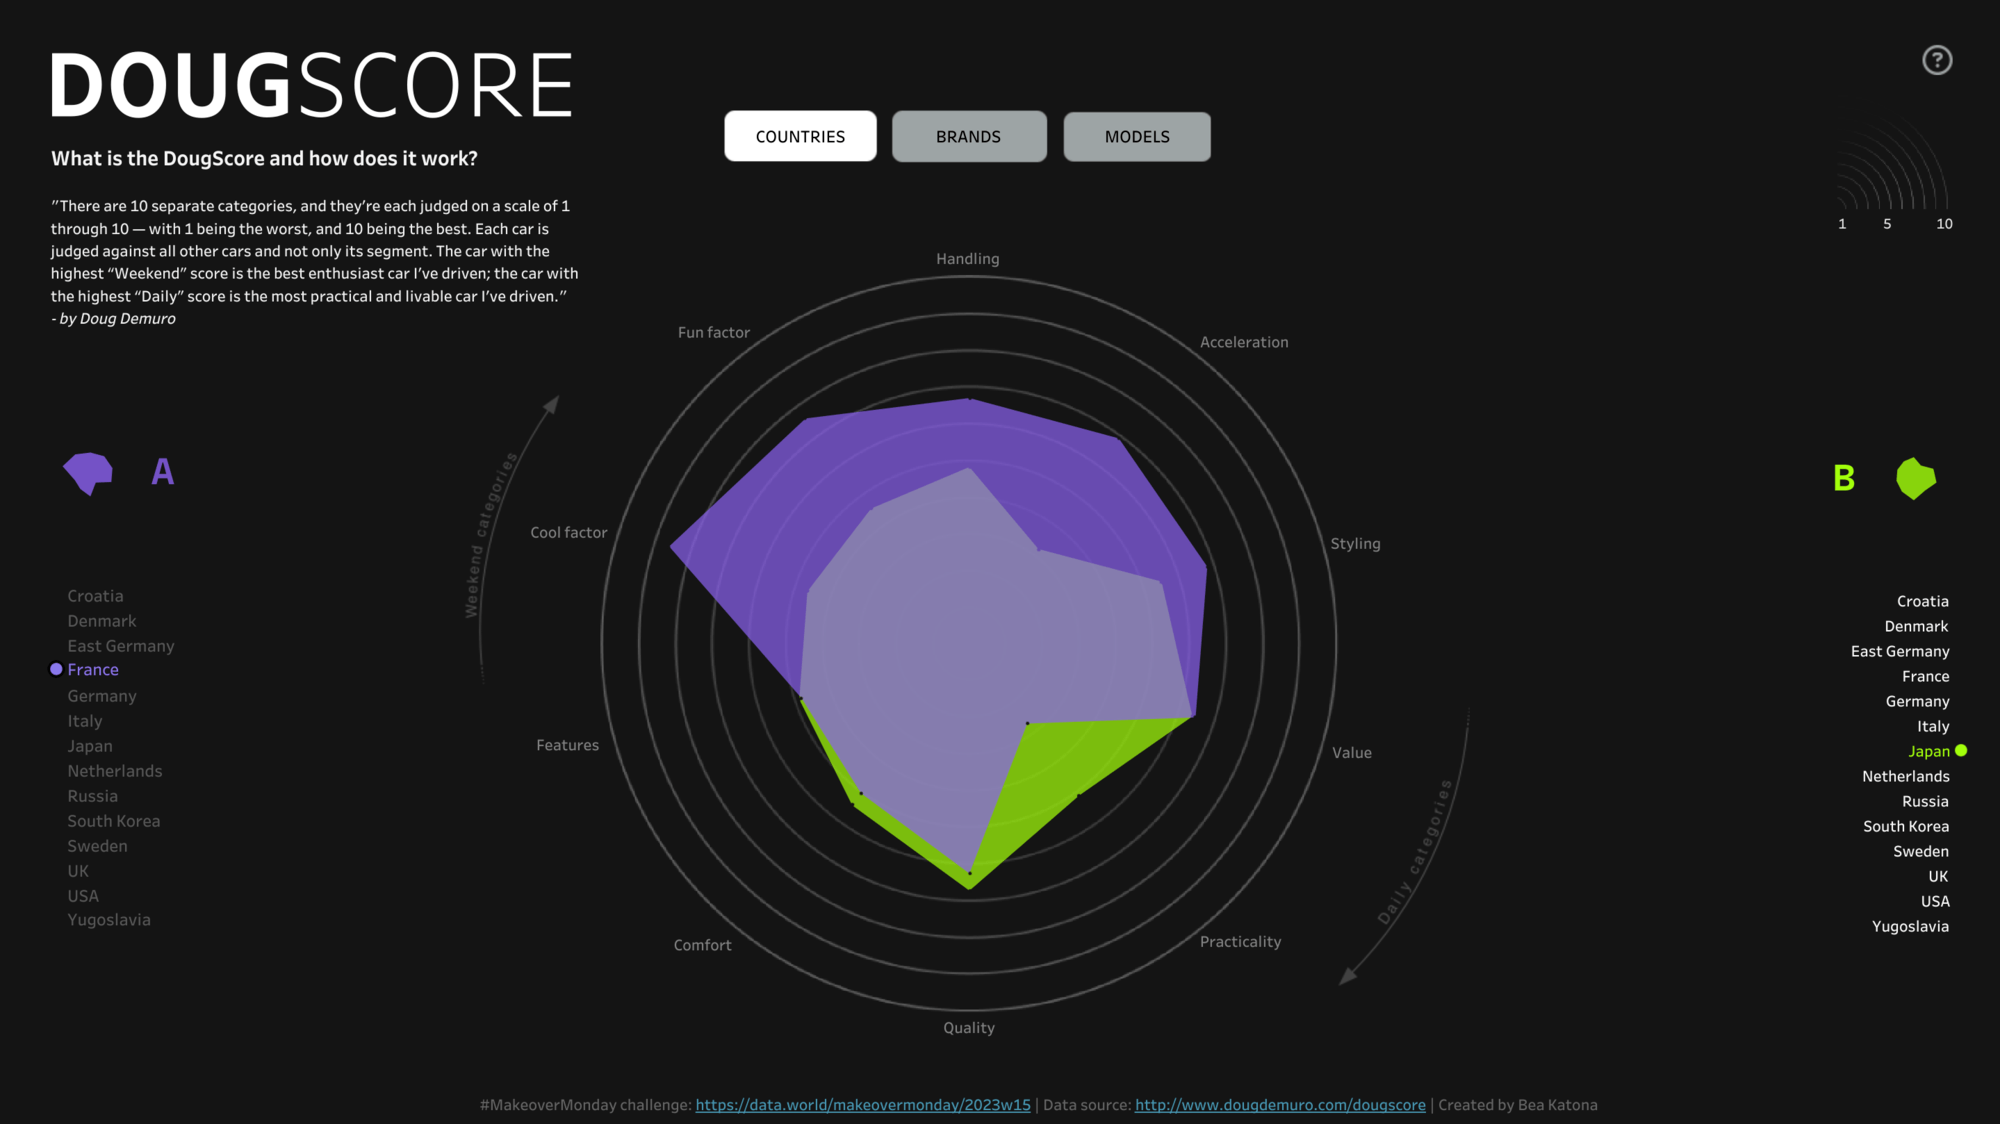
Task: Click the purple shape icon beside A
Action: (88, 472)
